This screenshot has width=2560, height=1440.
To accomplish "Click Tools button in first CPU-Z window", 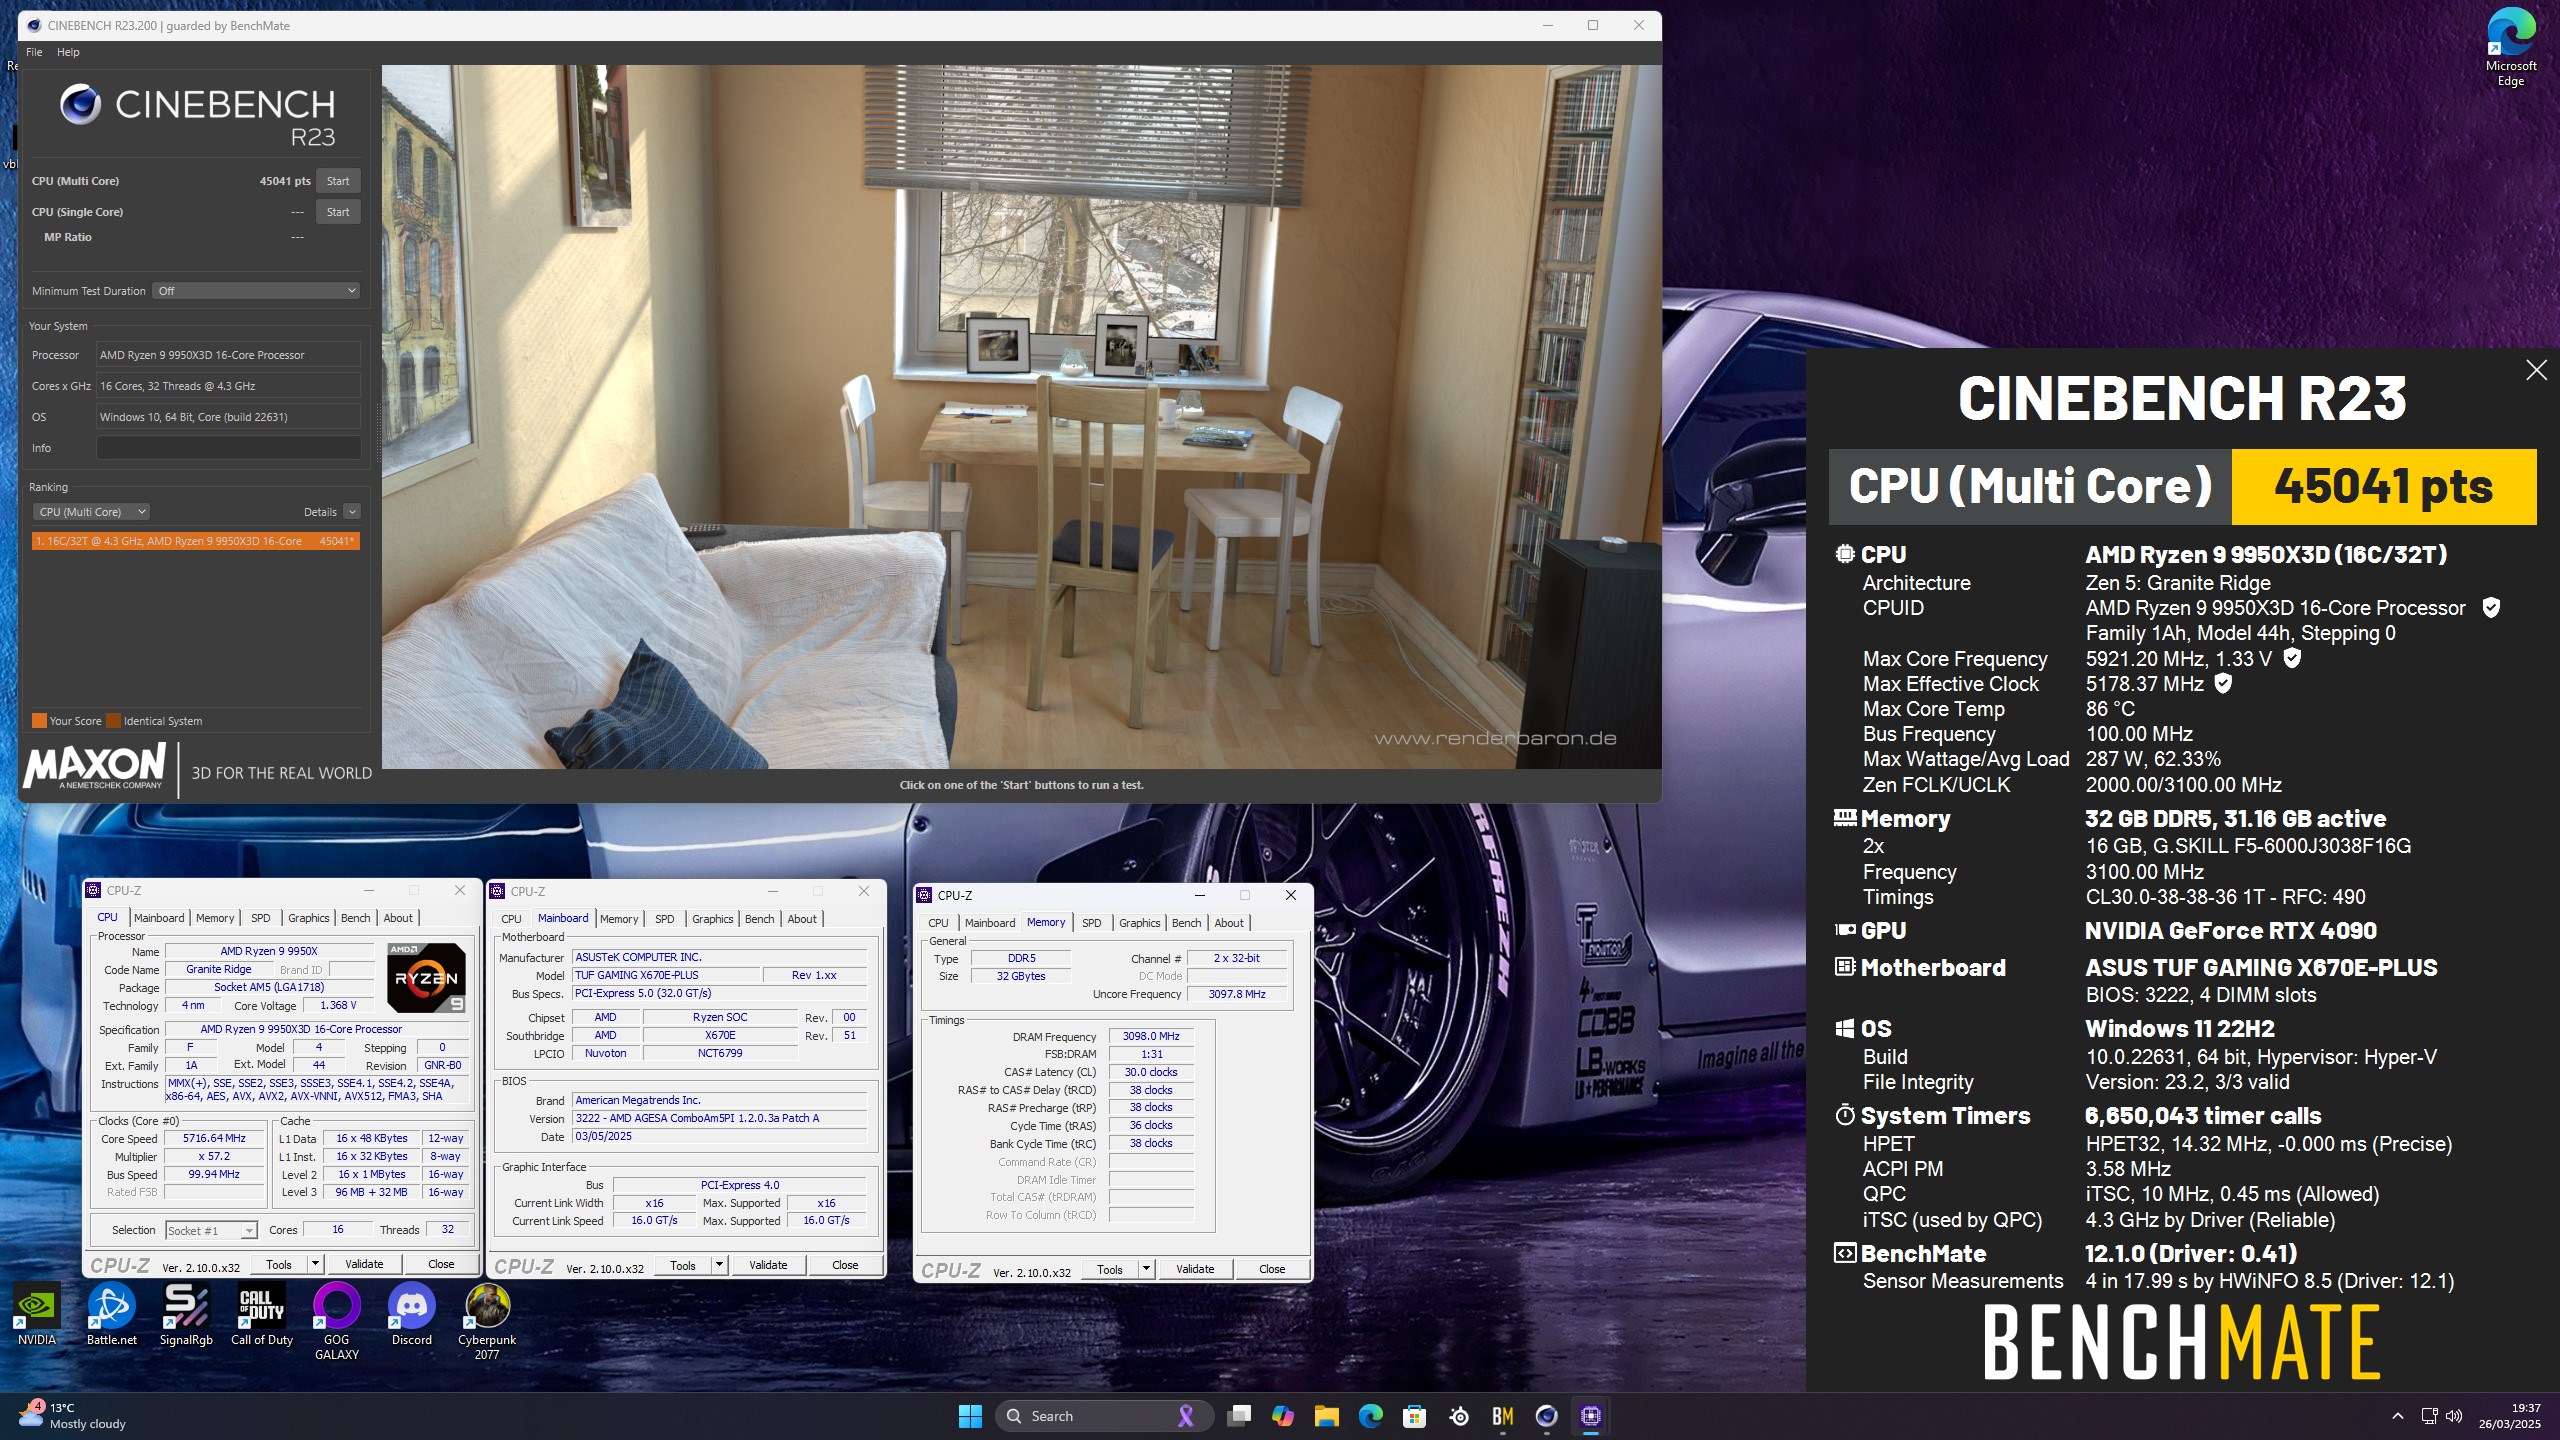I will coord(279,1264).
